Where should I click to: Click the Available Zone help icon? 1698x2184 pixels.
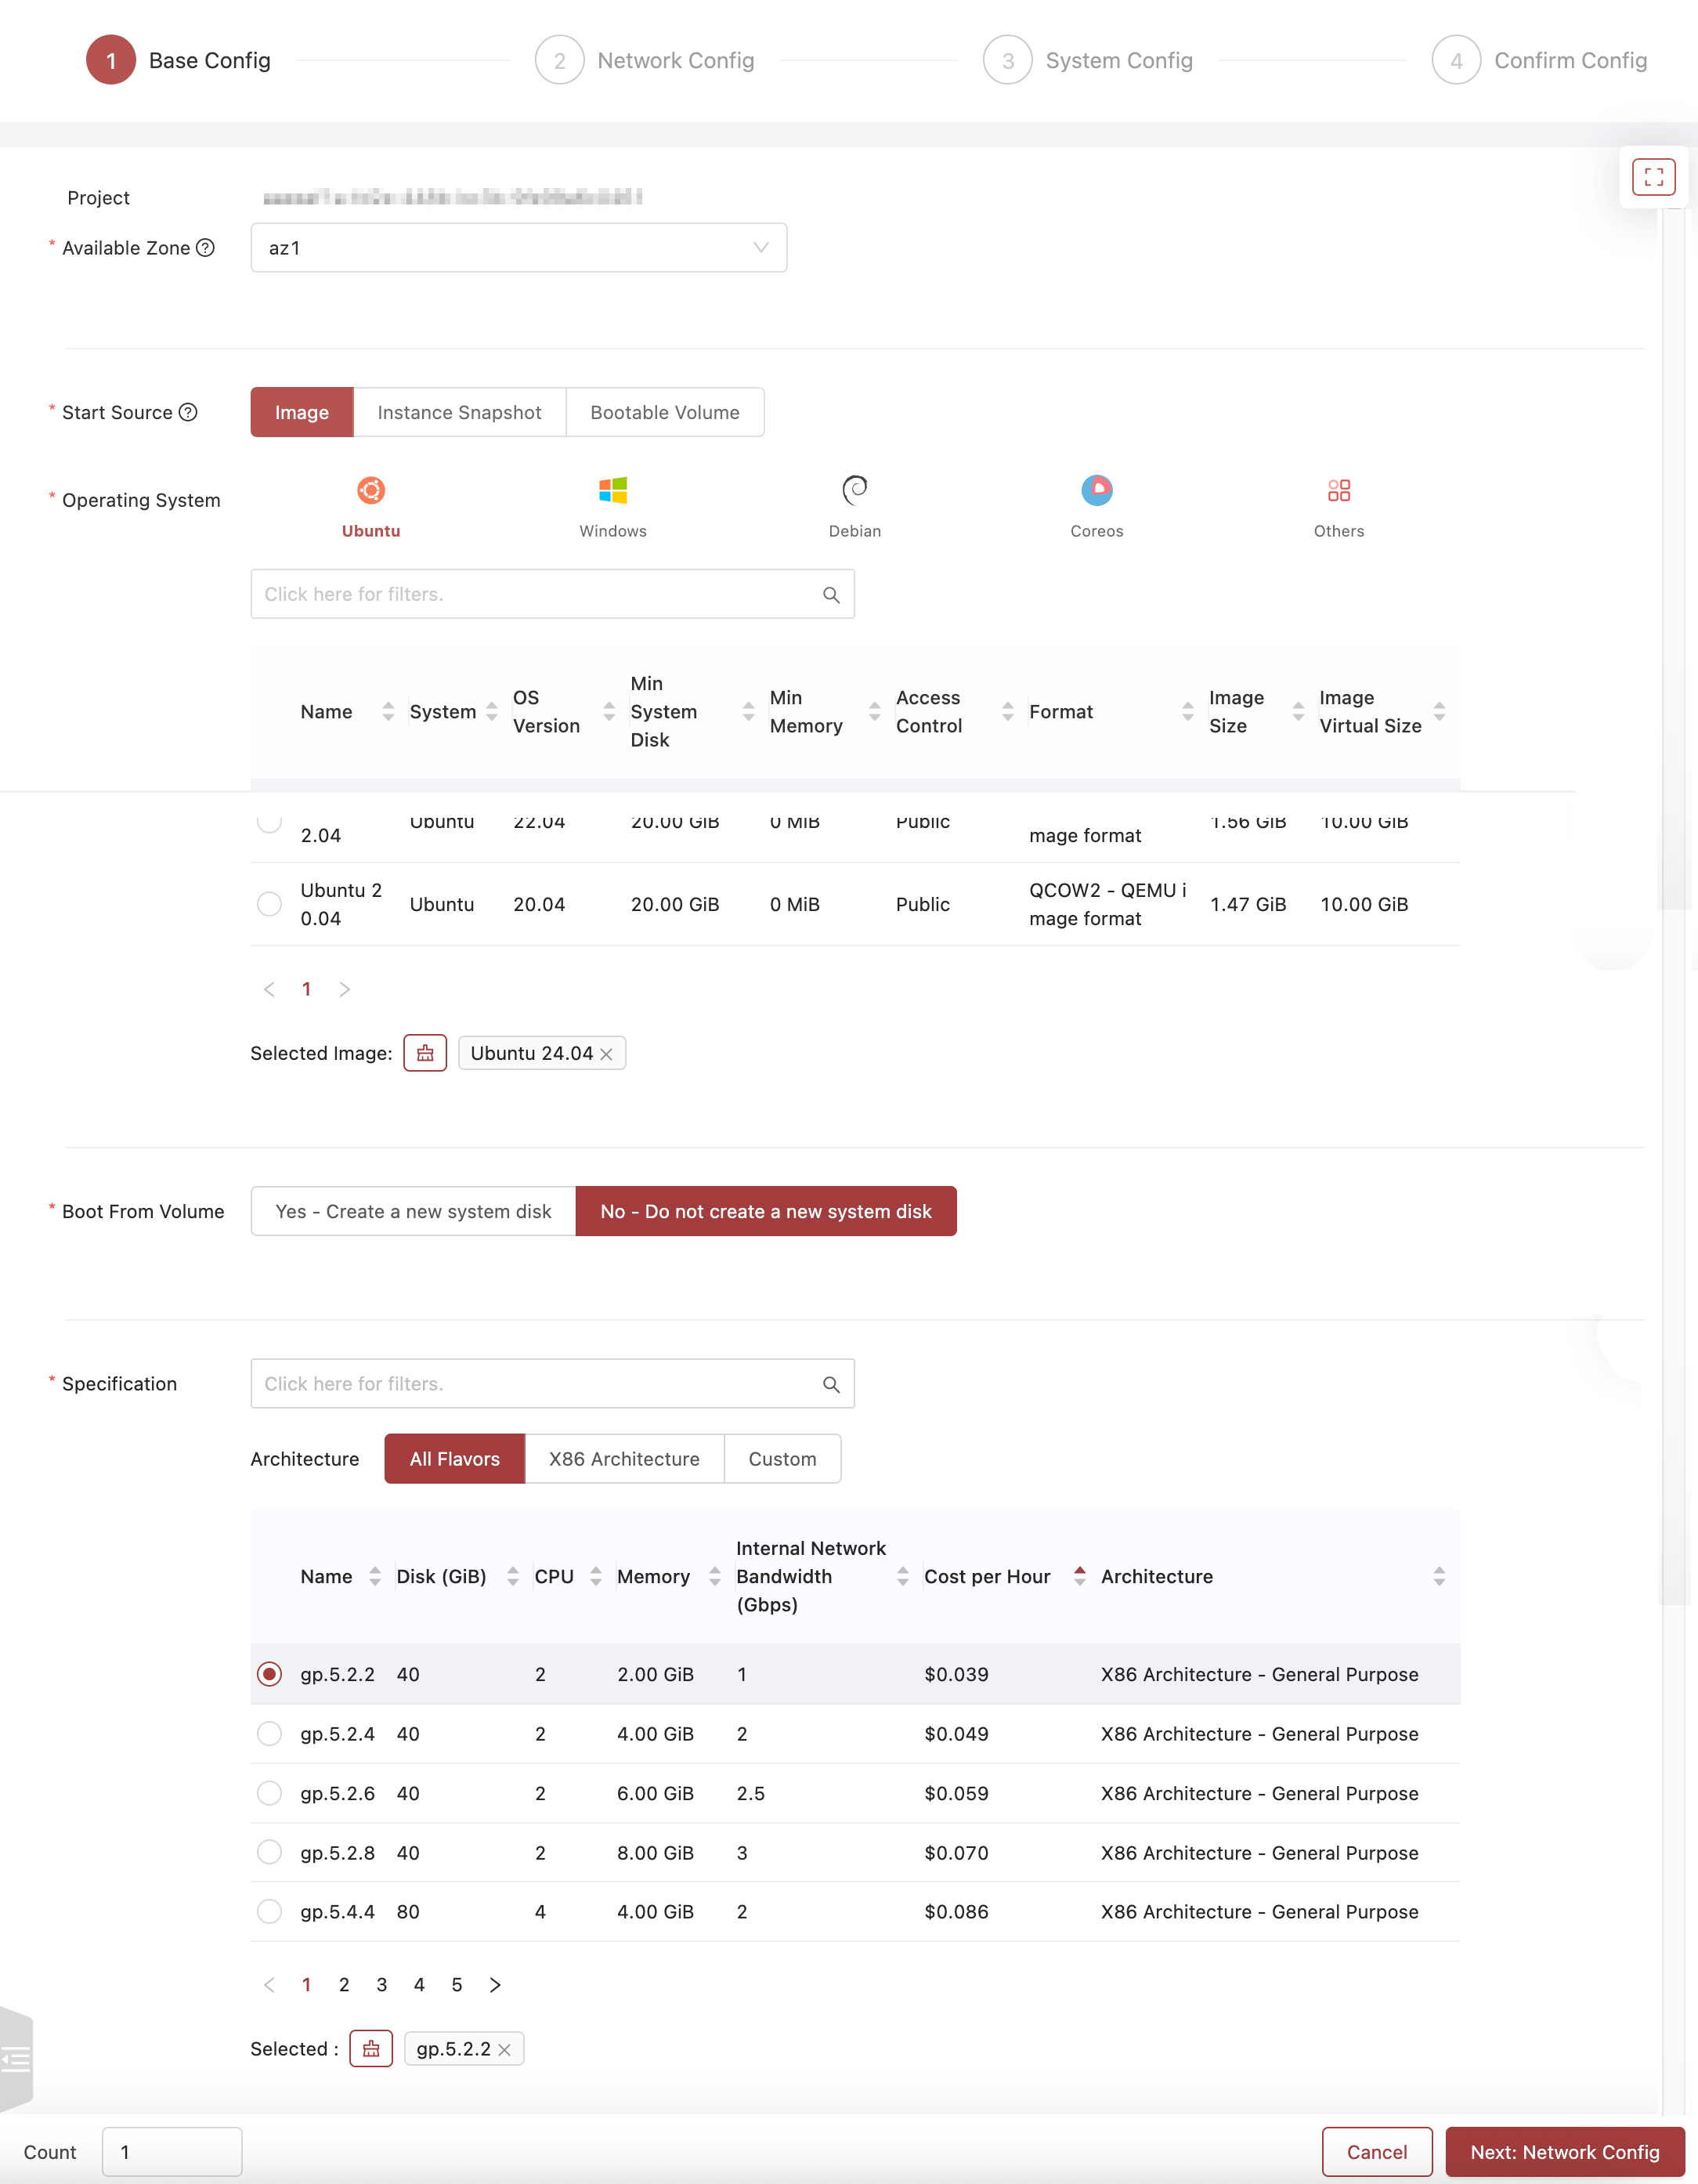(205, 248)
